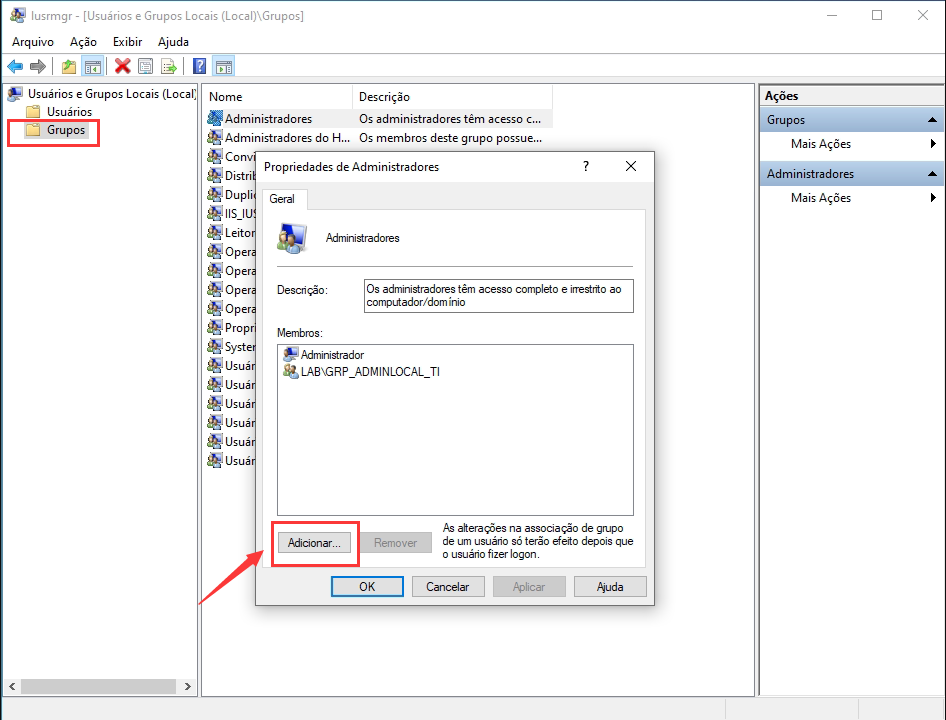The image size is (946, 720).
Task: Toggle the console tree visibility icon
Action: (93, 66)
